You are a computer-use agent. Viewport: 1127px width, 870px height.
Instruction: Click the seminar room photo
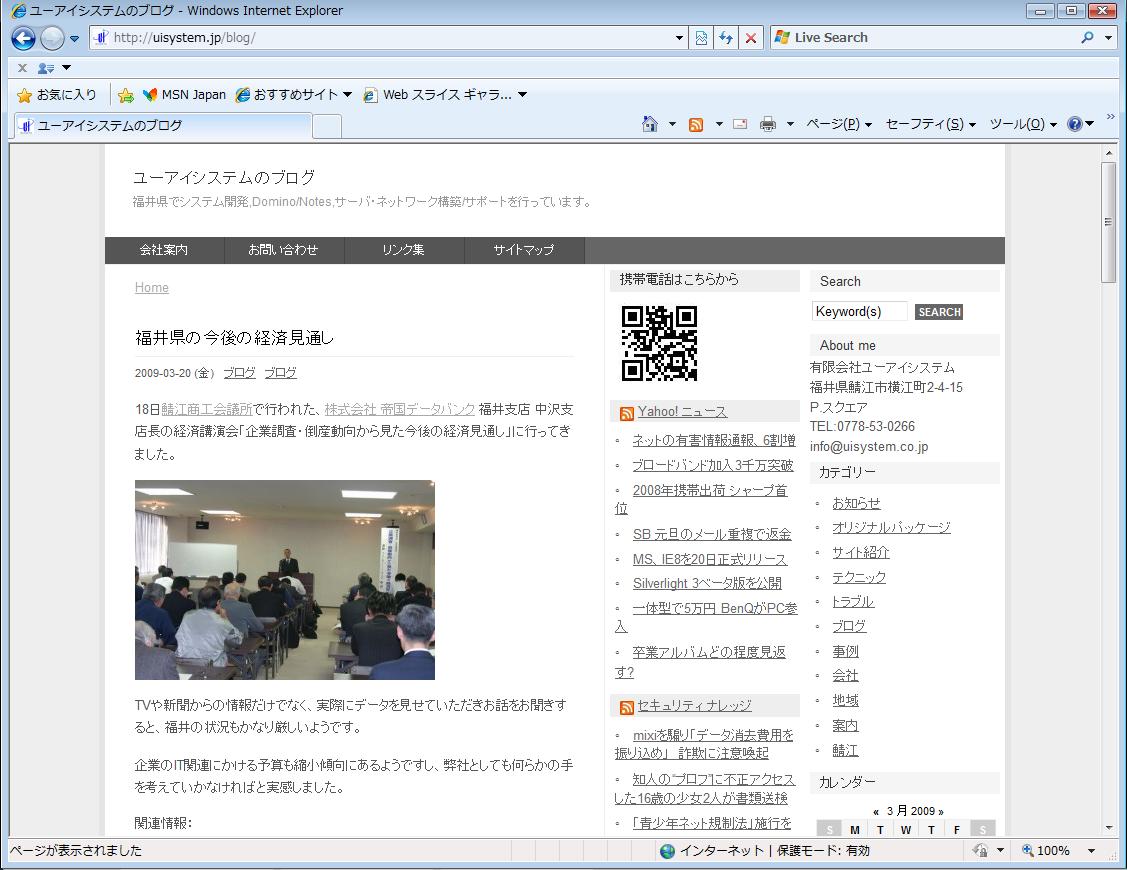click(x=285, y=580)
